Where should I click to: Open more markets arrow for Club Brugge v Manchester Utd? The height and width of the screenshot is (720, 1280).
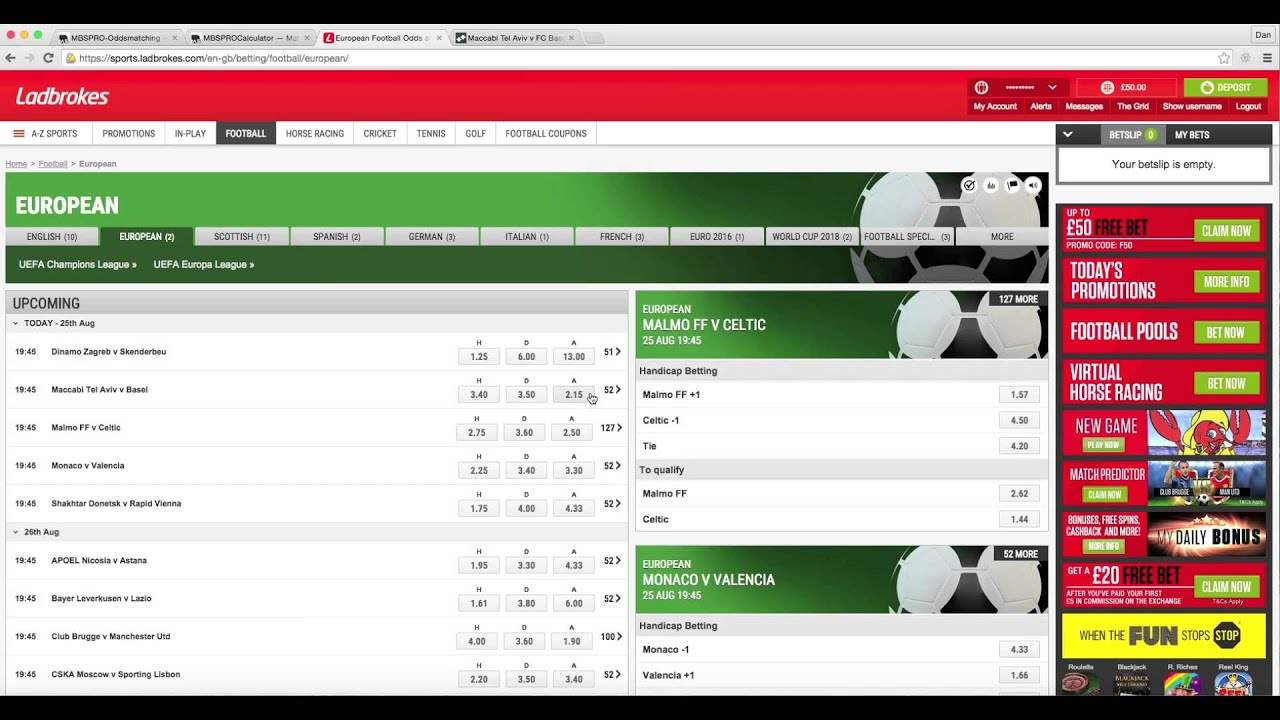(x=619, y=636)
